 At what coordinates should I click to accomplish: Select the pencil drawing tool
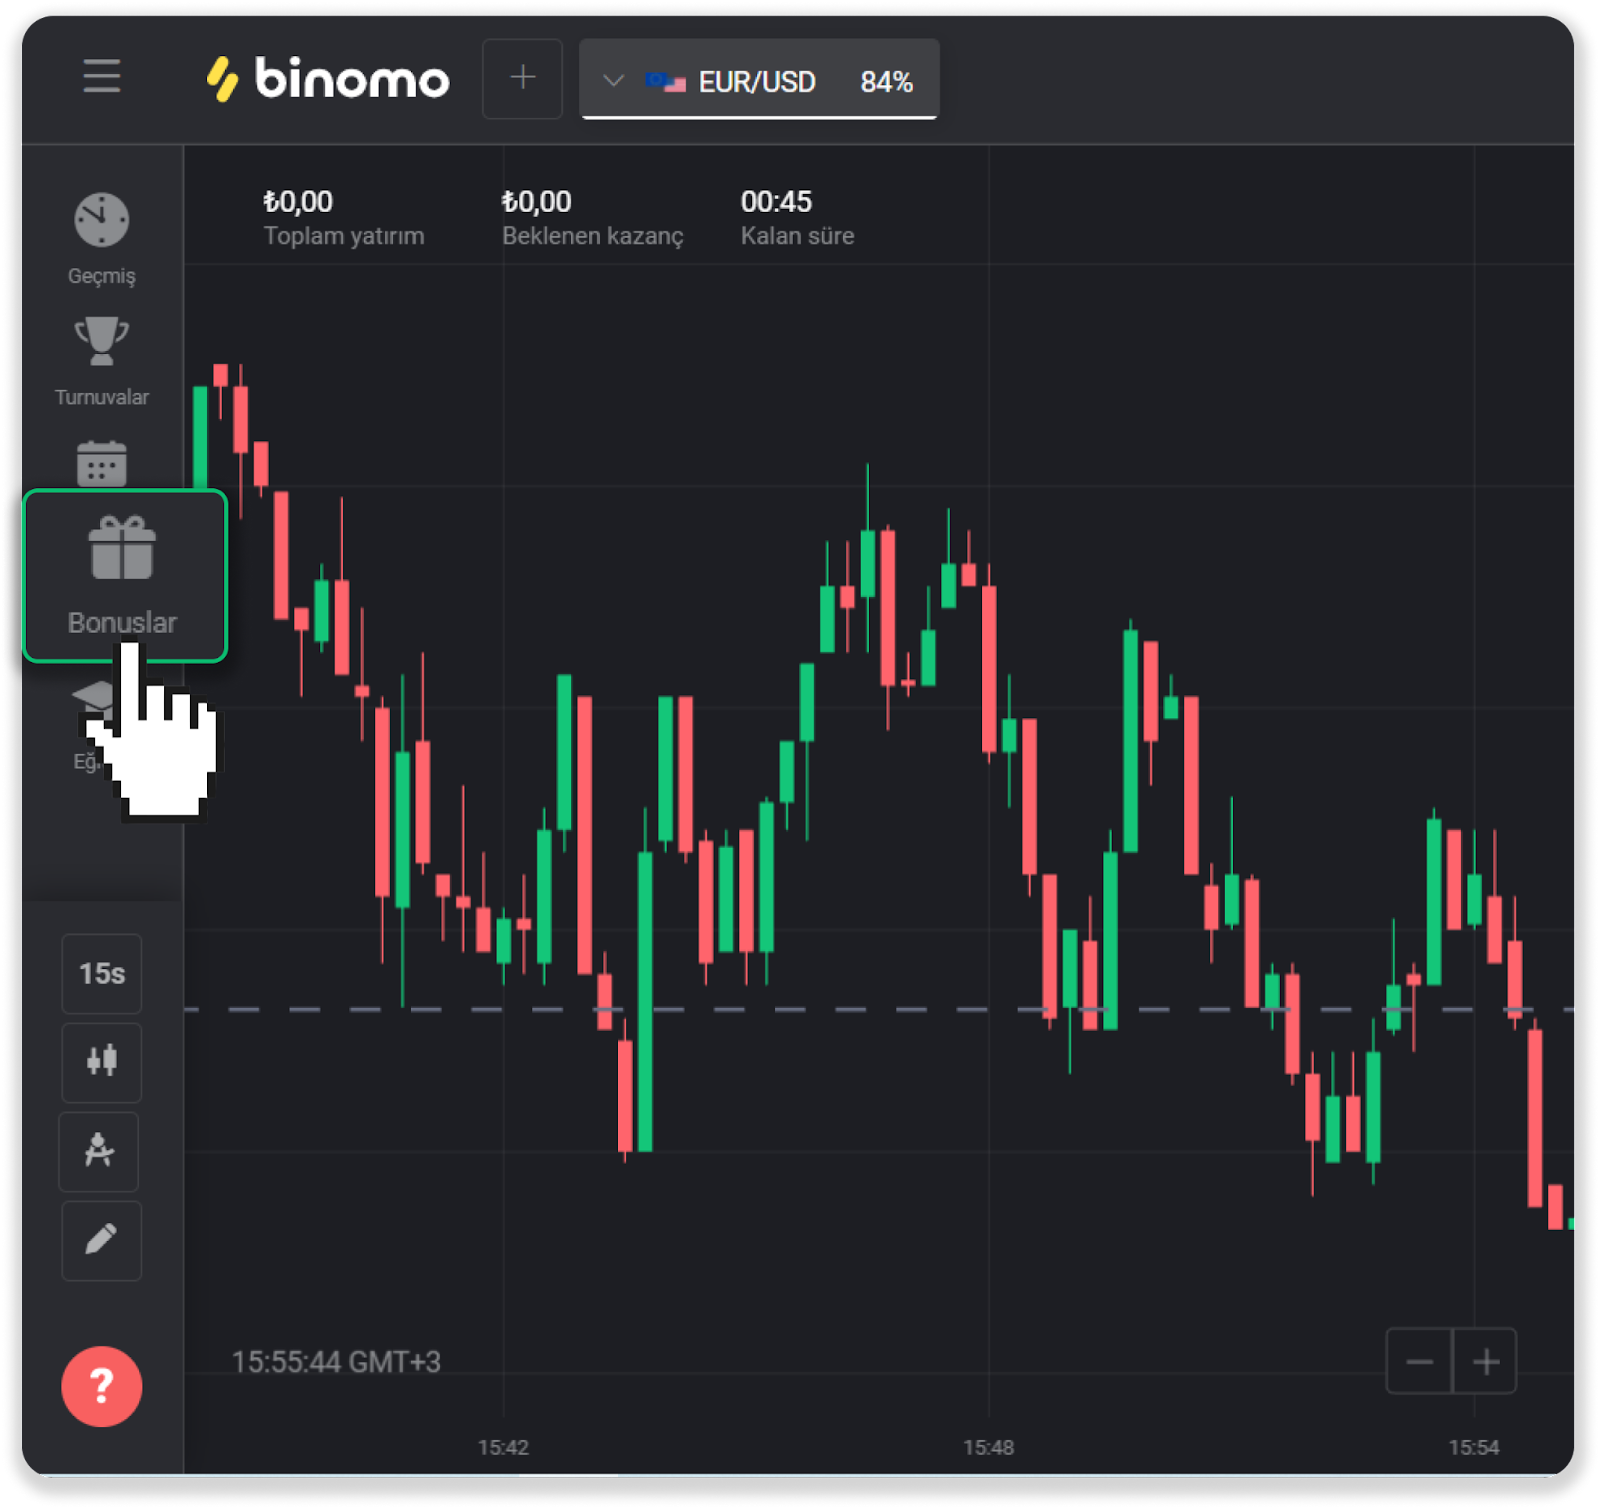101,1240
